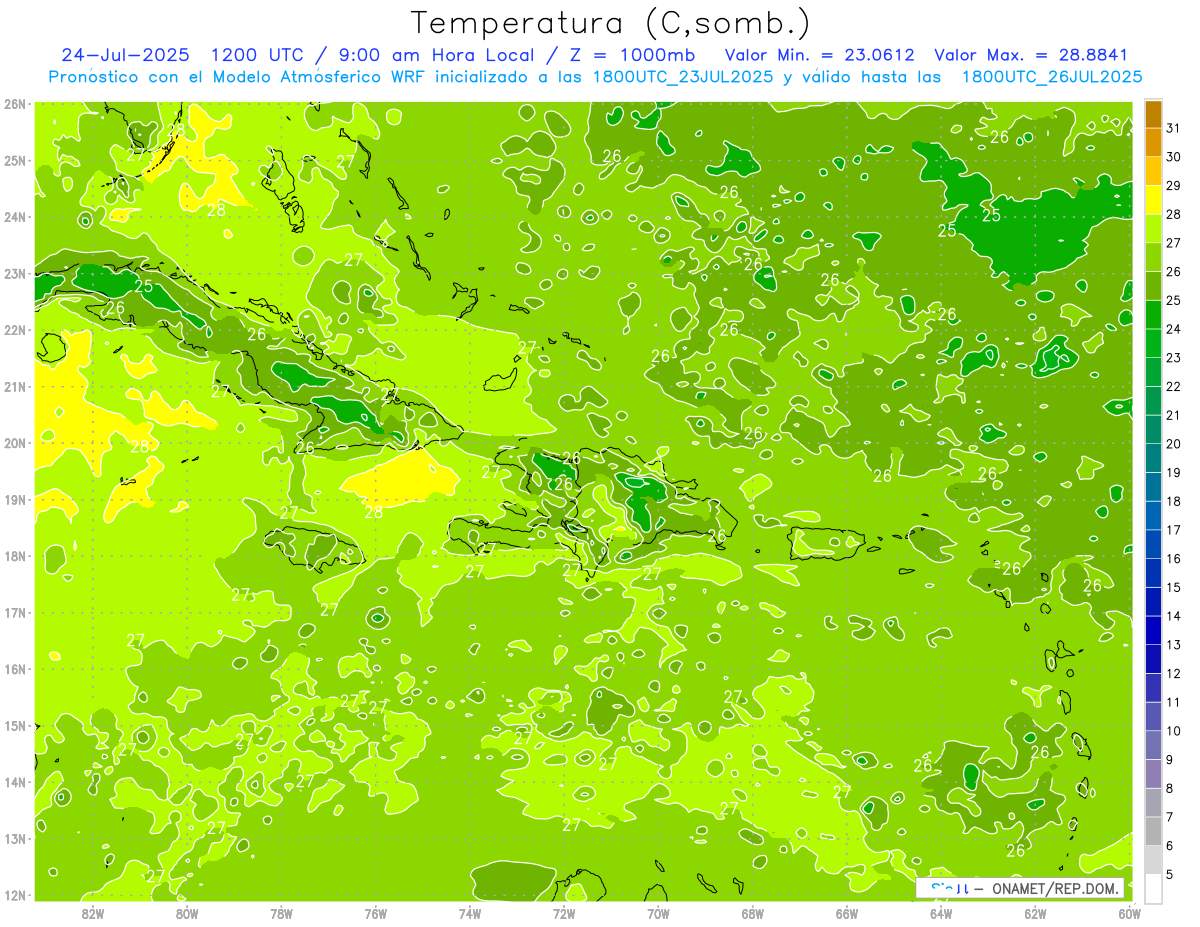The height and width of the screenshot is (927, 1200).
Task: Click the longitude label 78W
Action: (281, 912)
